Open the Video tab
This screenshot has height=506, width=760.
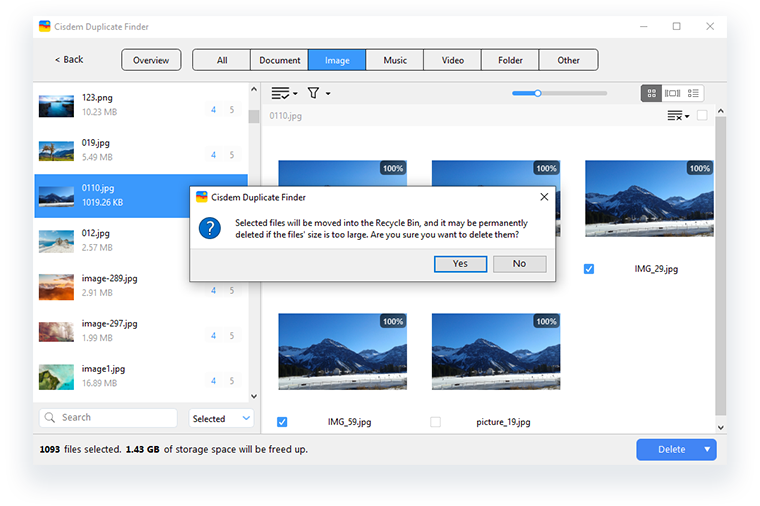point(453,60)
